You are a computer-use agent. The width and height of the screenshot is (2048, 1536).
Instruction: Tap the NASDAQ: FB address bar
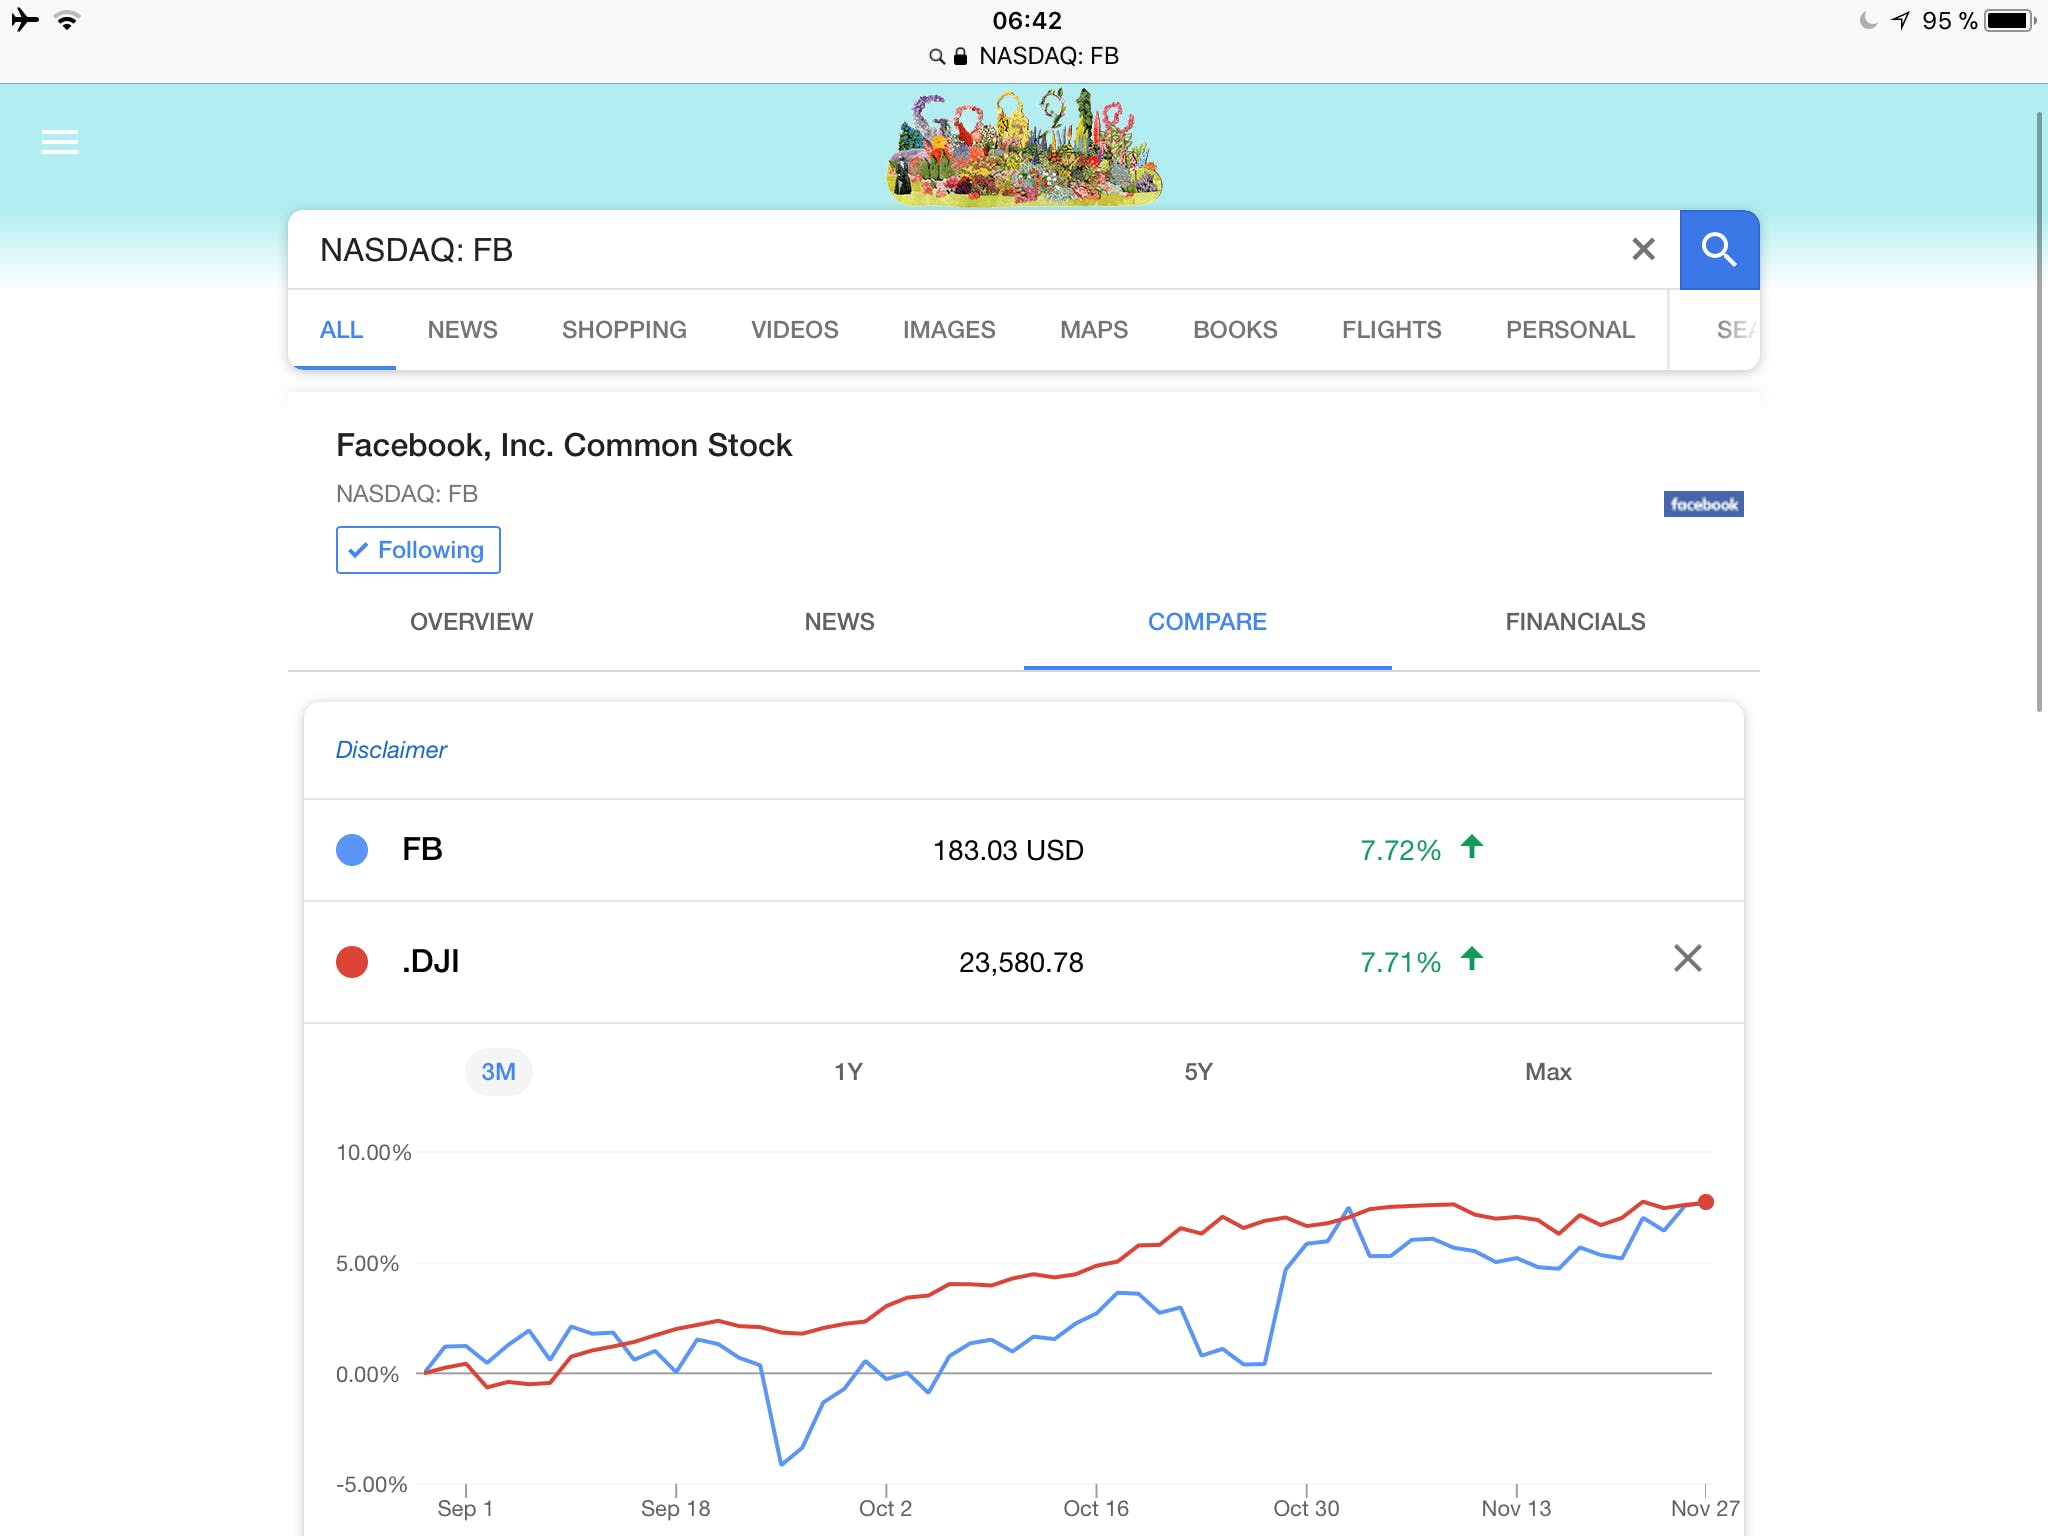pyautogui.click(x=1024, y=56)
